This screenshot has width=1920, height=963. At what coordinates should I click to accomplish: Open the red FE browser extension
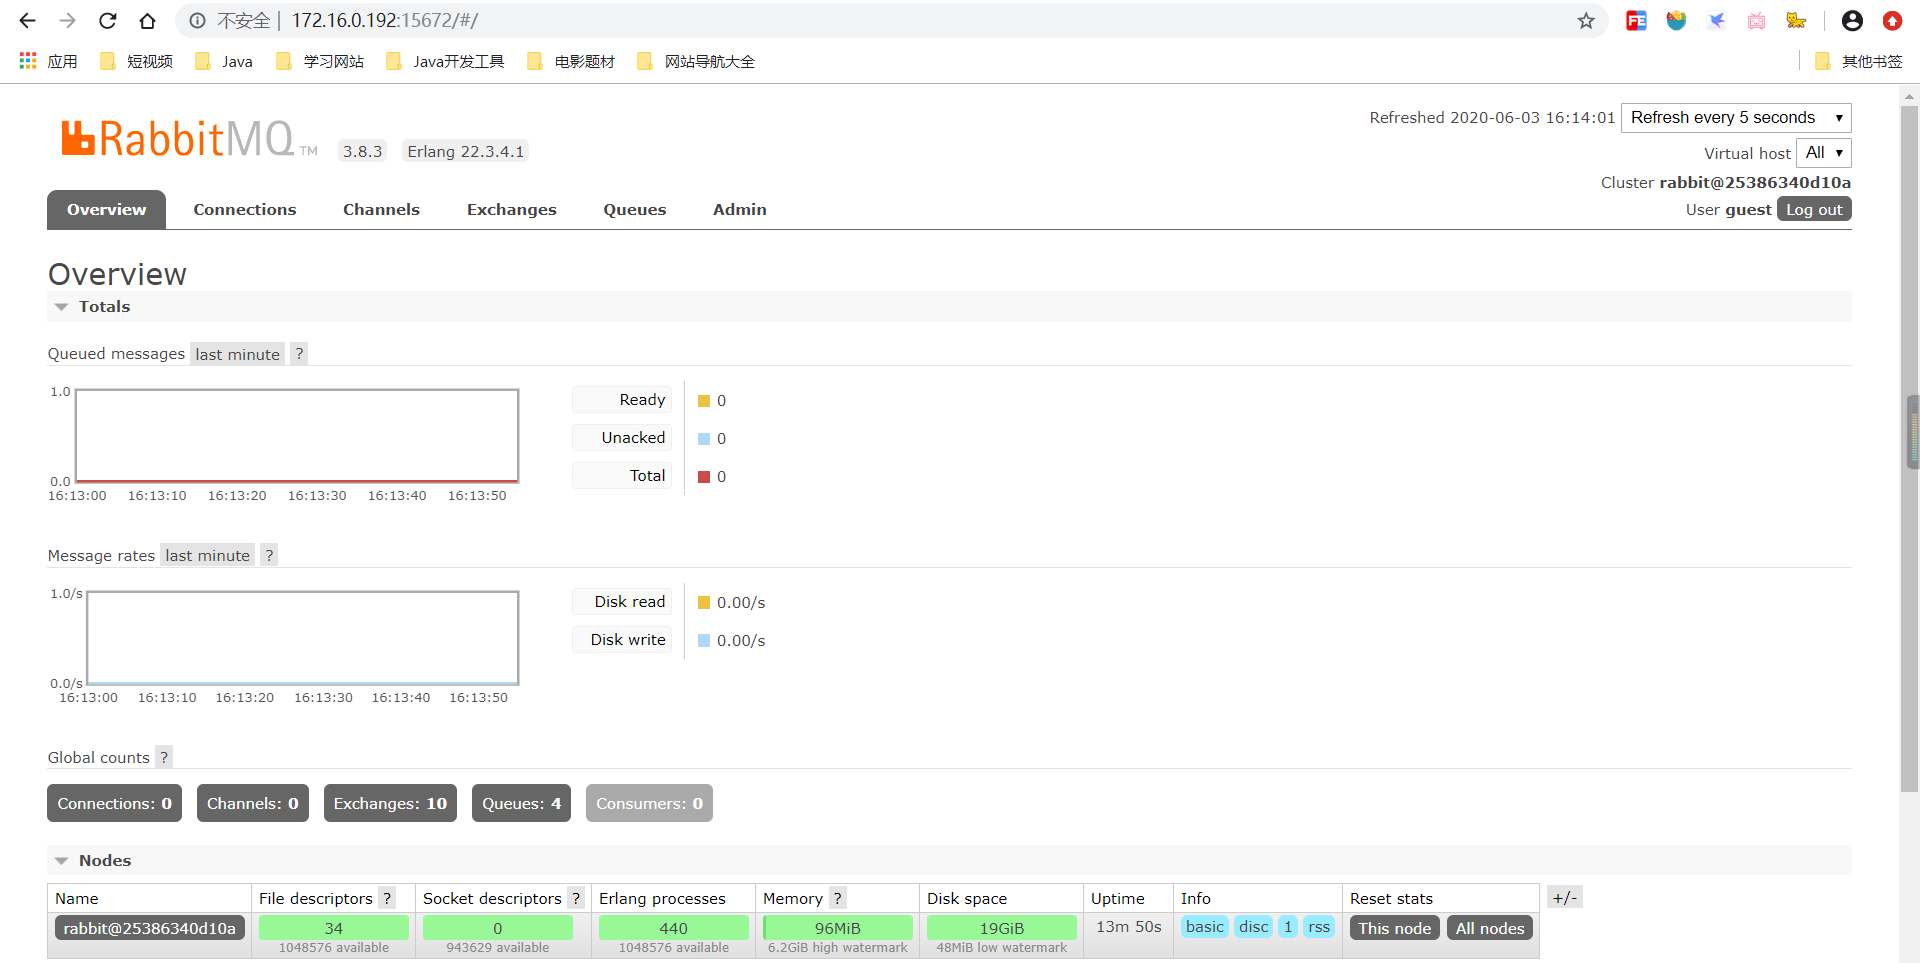pyautogui.click(x=1637, y=21)
